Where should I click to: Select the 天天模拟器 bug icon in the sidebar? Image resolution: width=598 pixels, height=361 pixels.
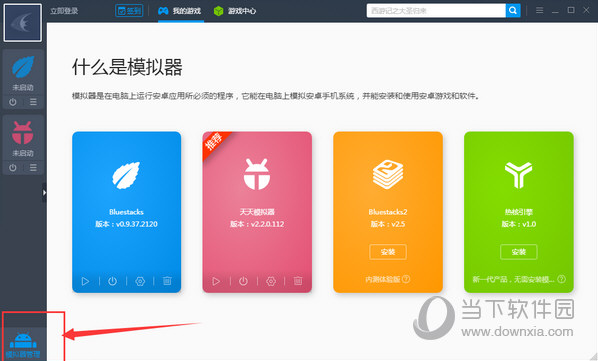coord(23,133)
